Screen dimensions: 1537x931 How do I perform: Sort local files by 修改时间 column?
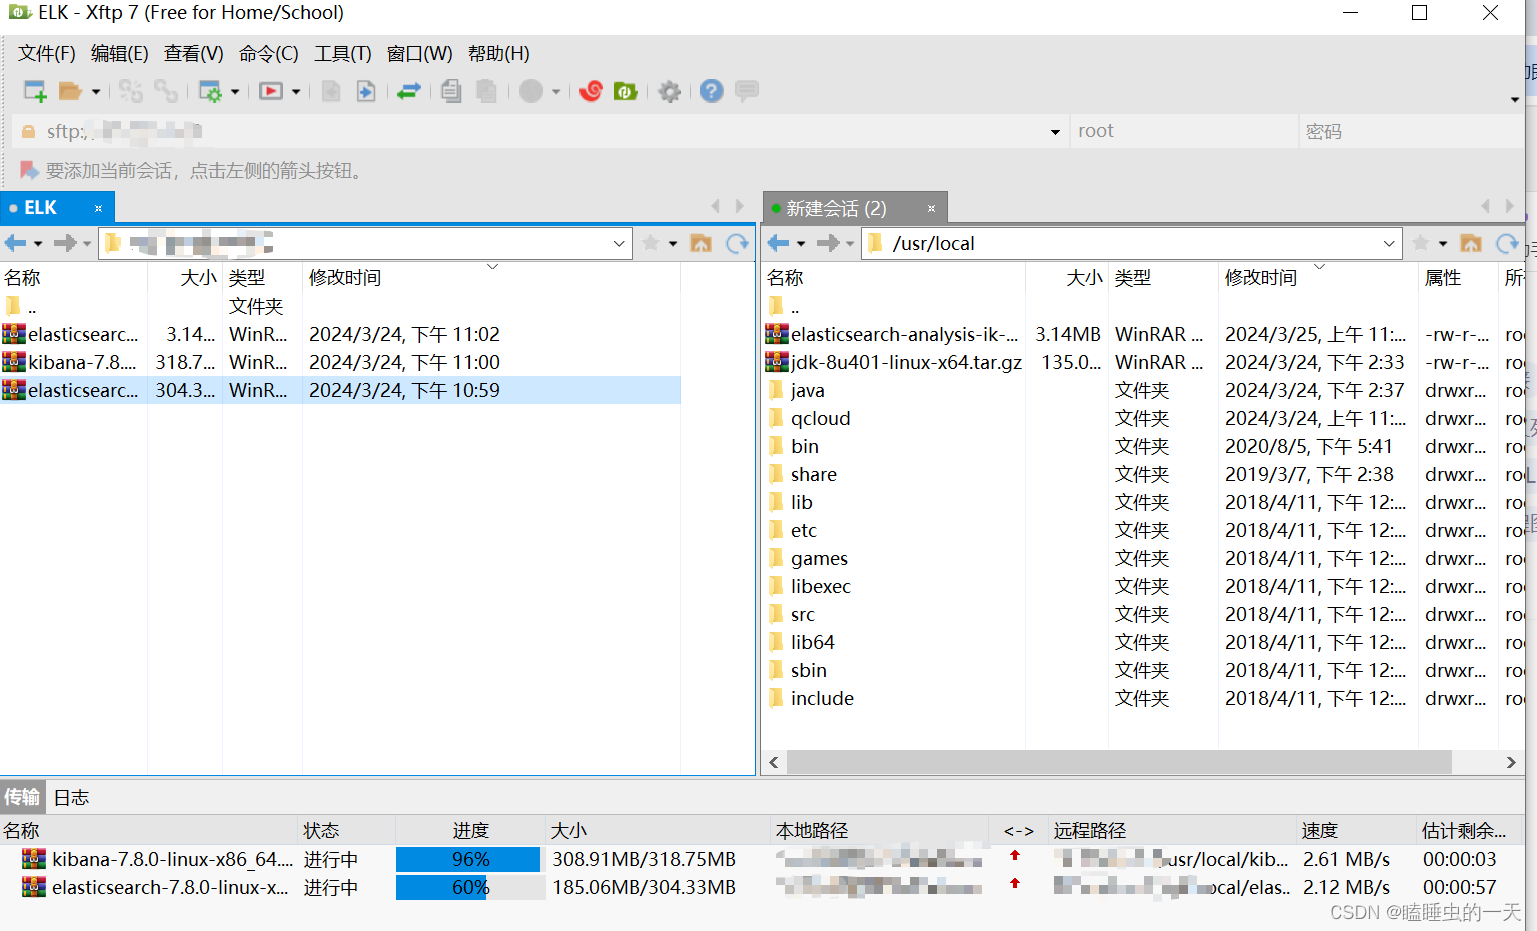pyautogui.click(x=490, y=277)
